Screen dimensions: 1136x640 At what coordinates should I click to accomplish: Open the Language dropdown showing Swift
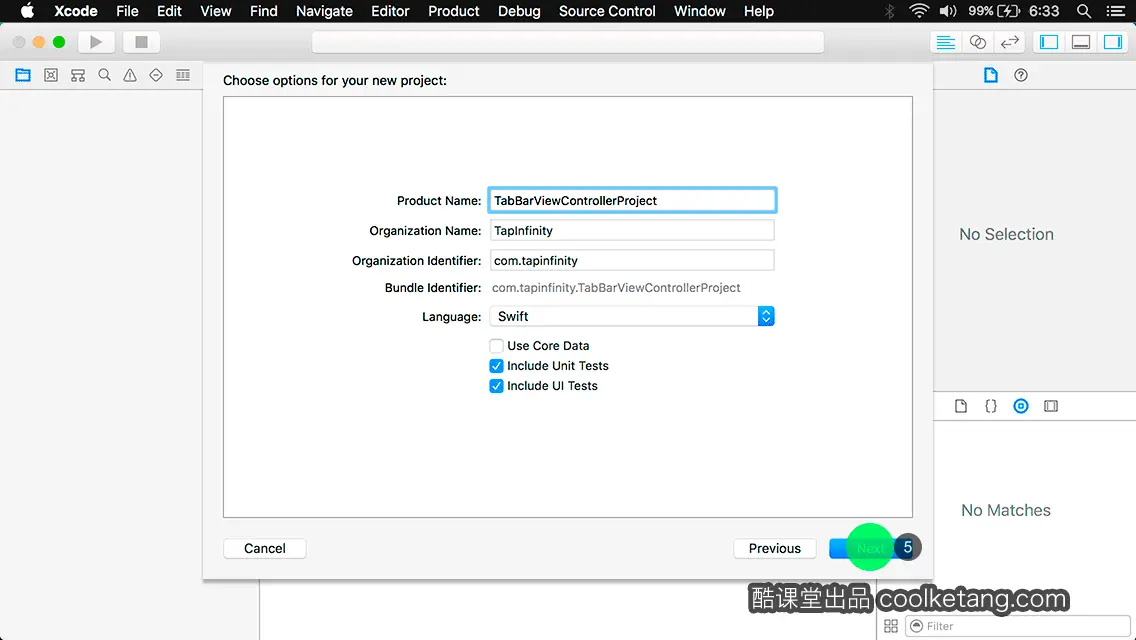[x=632, y=317]
